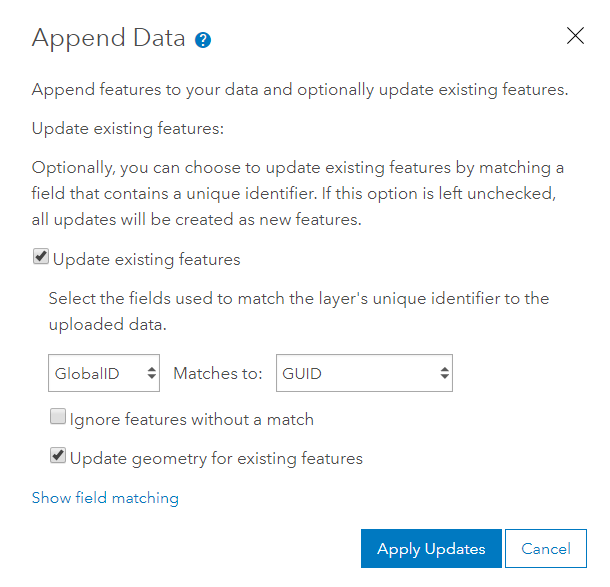Disable Update geometry for existing features checkbox
This screenshot has width=610, height=587.
59,457
